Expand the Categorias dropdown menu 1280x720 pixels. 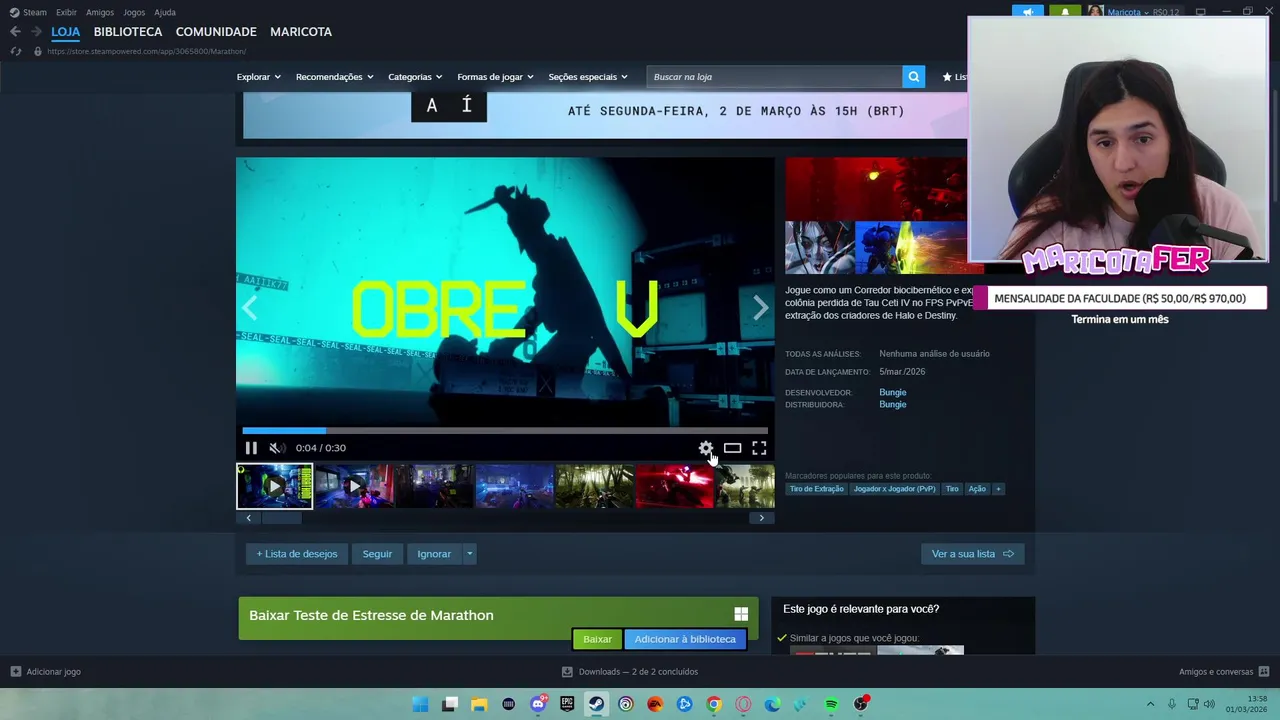tap(415, 77)
